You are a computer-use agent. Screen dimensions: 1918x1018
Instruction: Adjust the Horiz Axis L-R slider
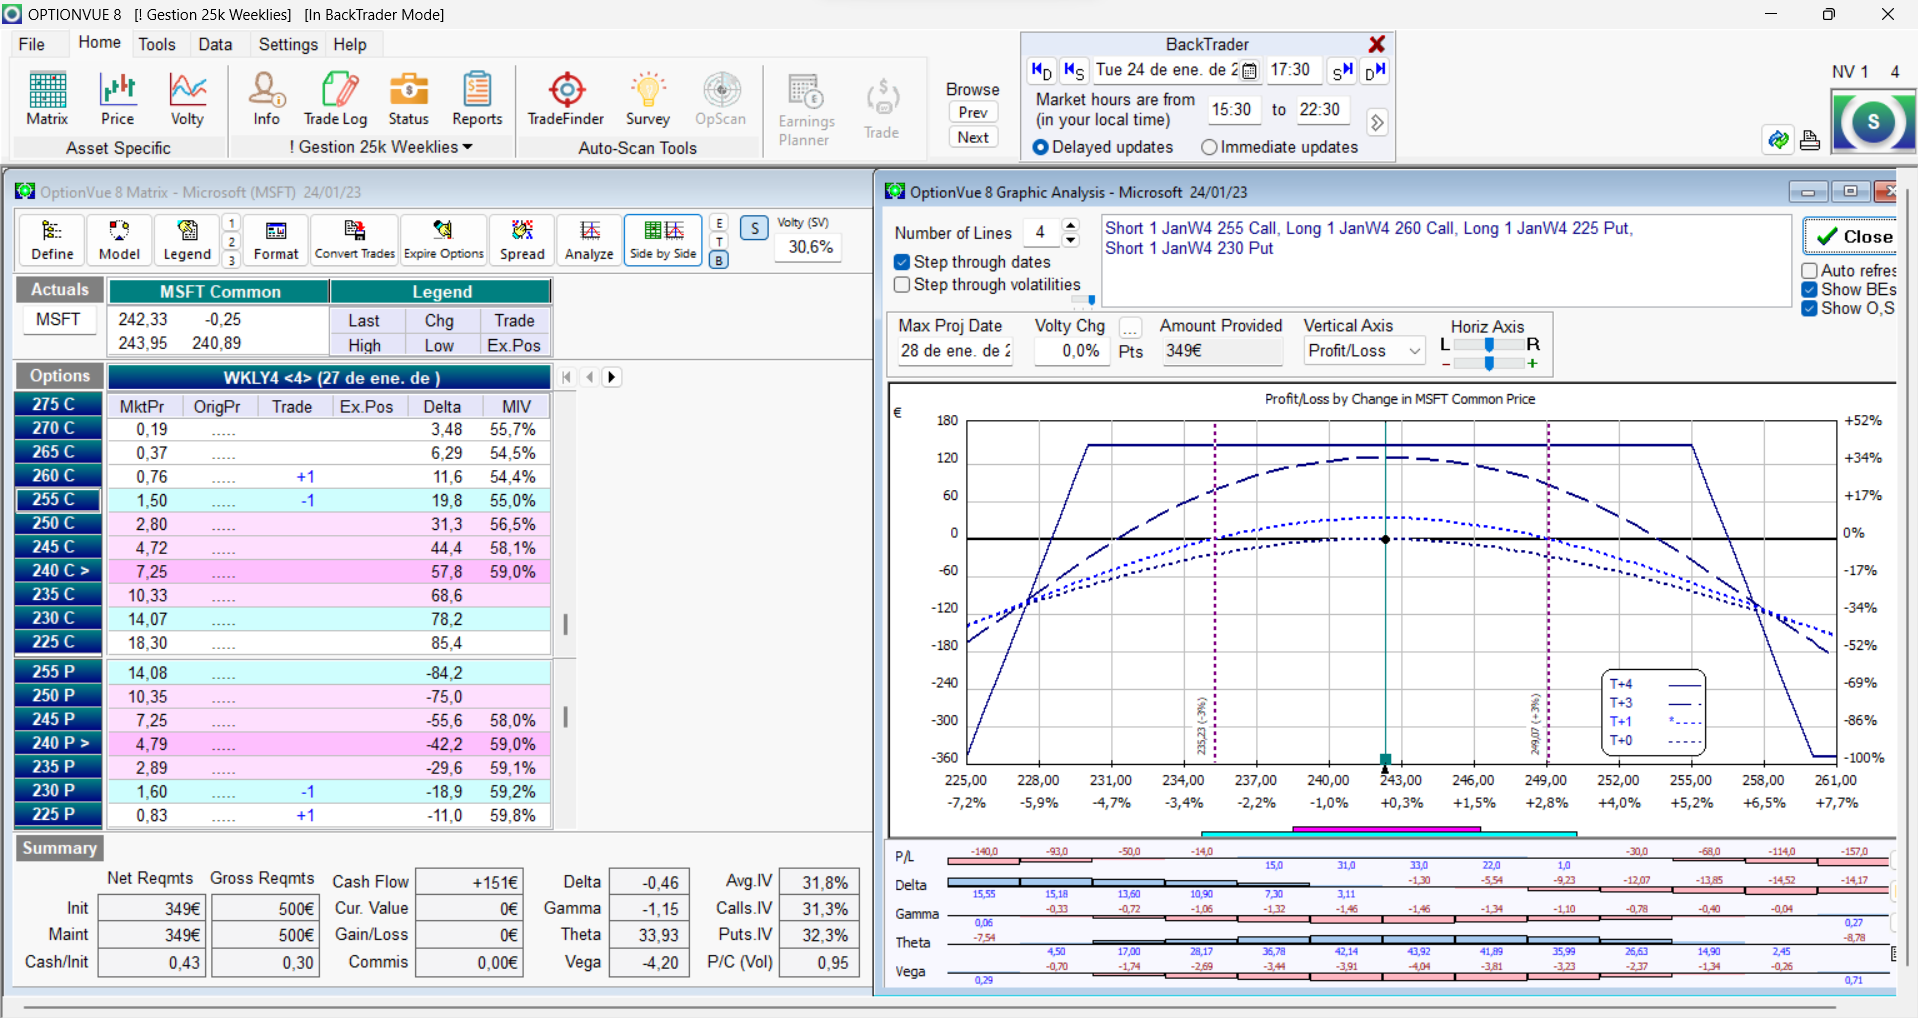tap(1489, 344)
